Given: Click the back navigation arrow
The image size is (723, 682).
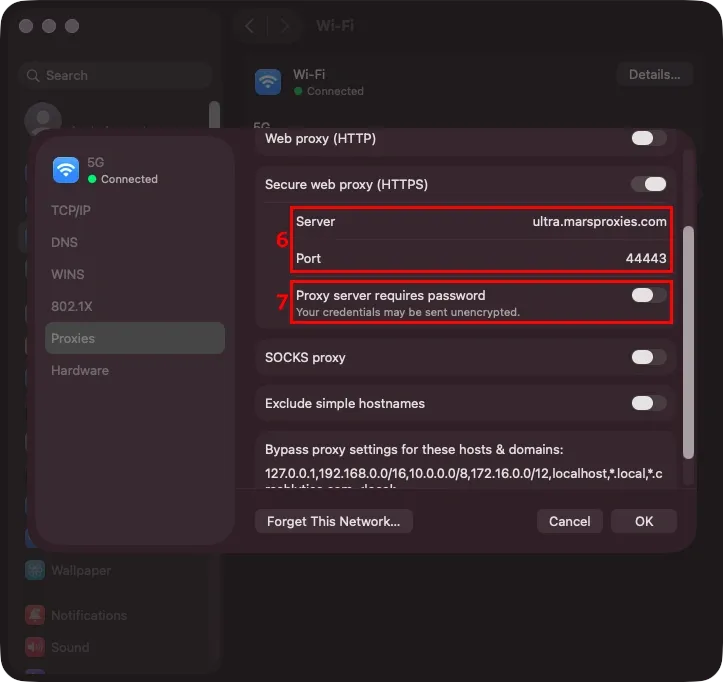Looking at the screenshot, I should pyautogui.click(x=249, y=26).
